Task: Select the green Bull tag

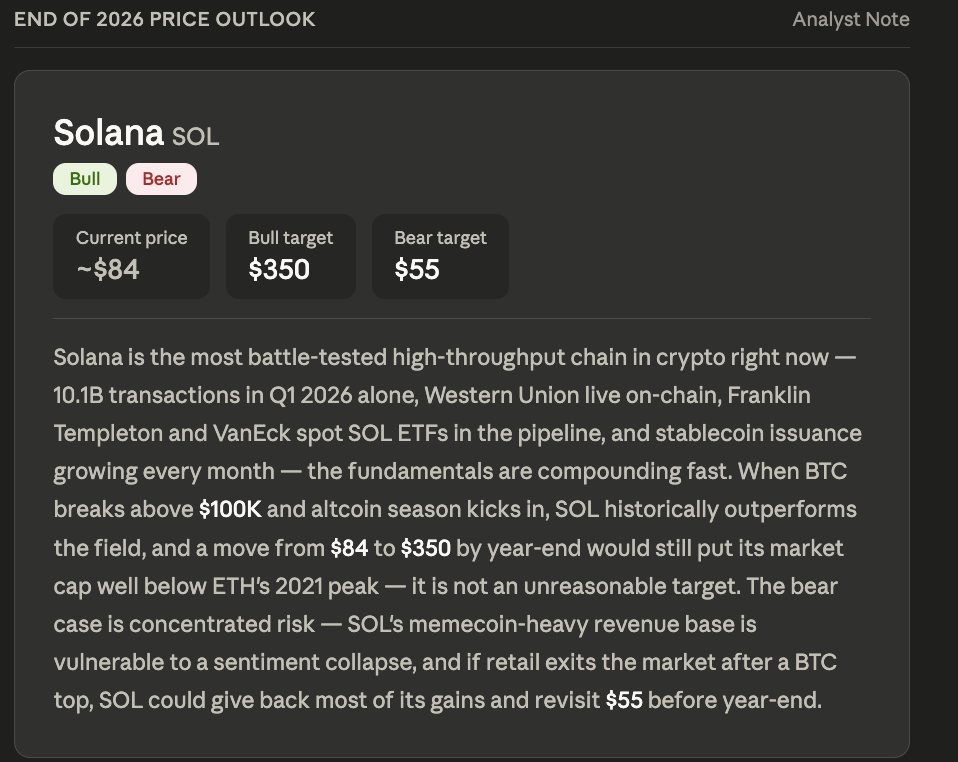Action: pyautogui.click(x=85, y=179)
